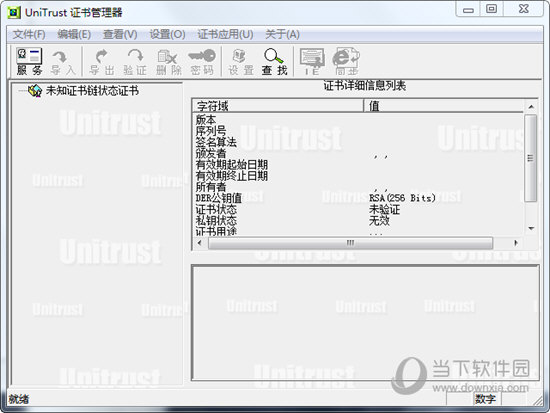Click the IE certificate toolbar icon
550x413 pixels.
click(x=312, y=62)
